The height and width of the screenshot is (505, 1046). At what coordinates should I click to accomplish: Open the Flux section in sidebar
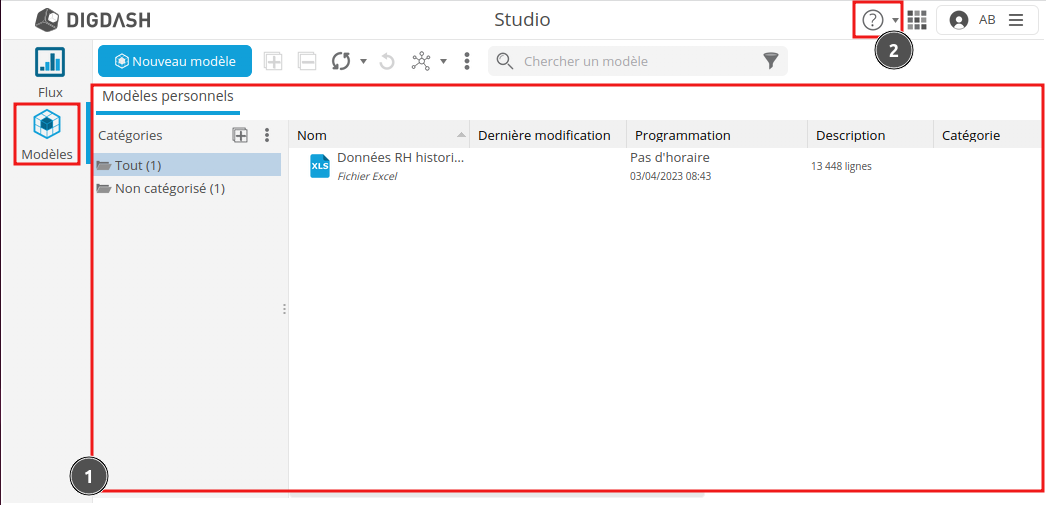click(50, 72)
